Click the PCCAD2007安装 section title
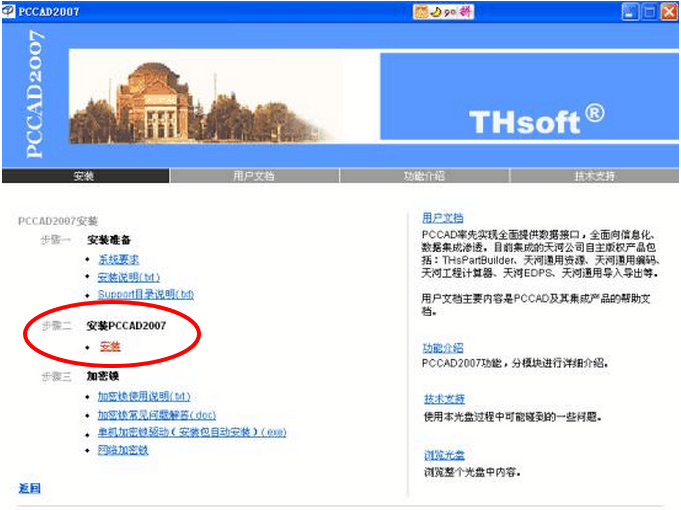Image resolution: width=681 pixels, height=510 pixels. tap(58, 221)
